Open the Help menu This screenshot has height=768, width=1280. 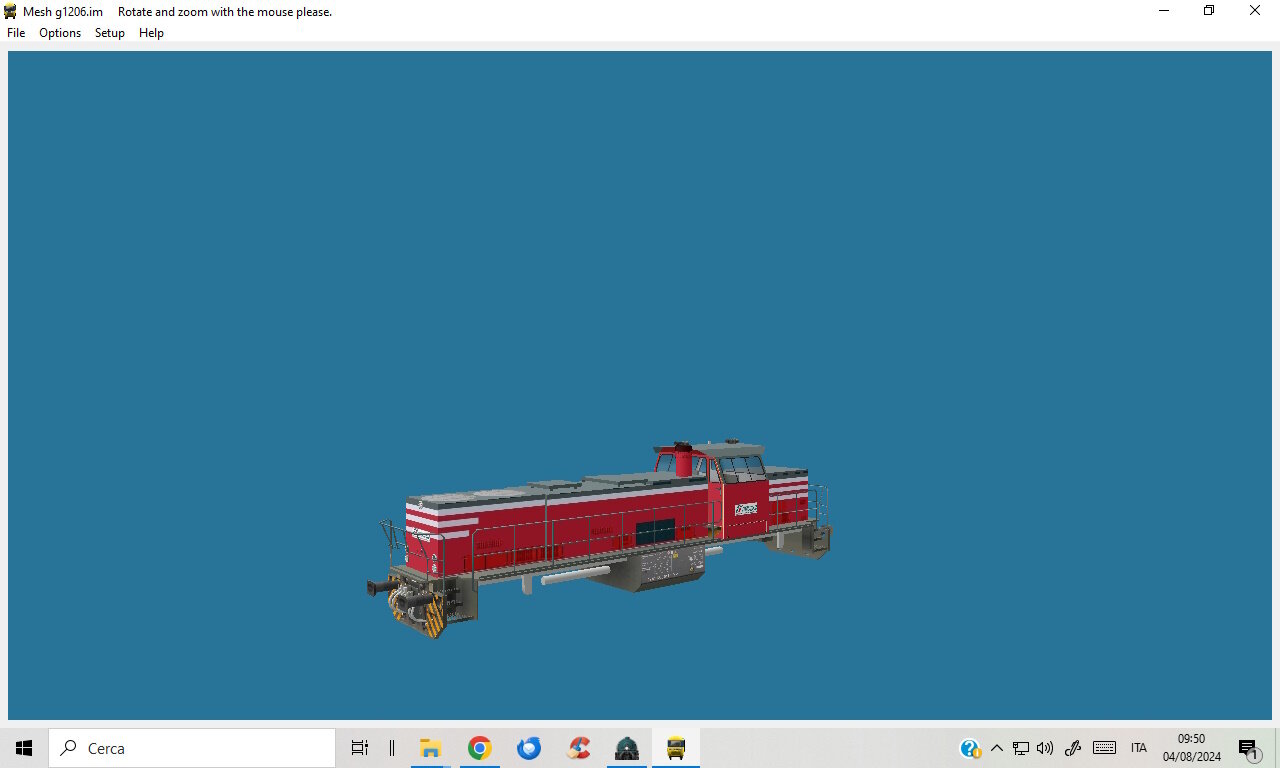tap(151, 33)
